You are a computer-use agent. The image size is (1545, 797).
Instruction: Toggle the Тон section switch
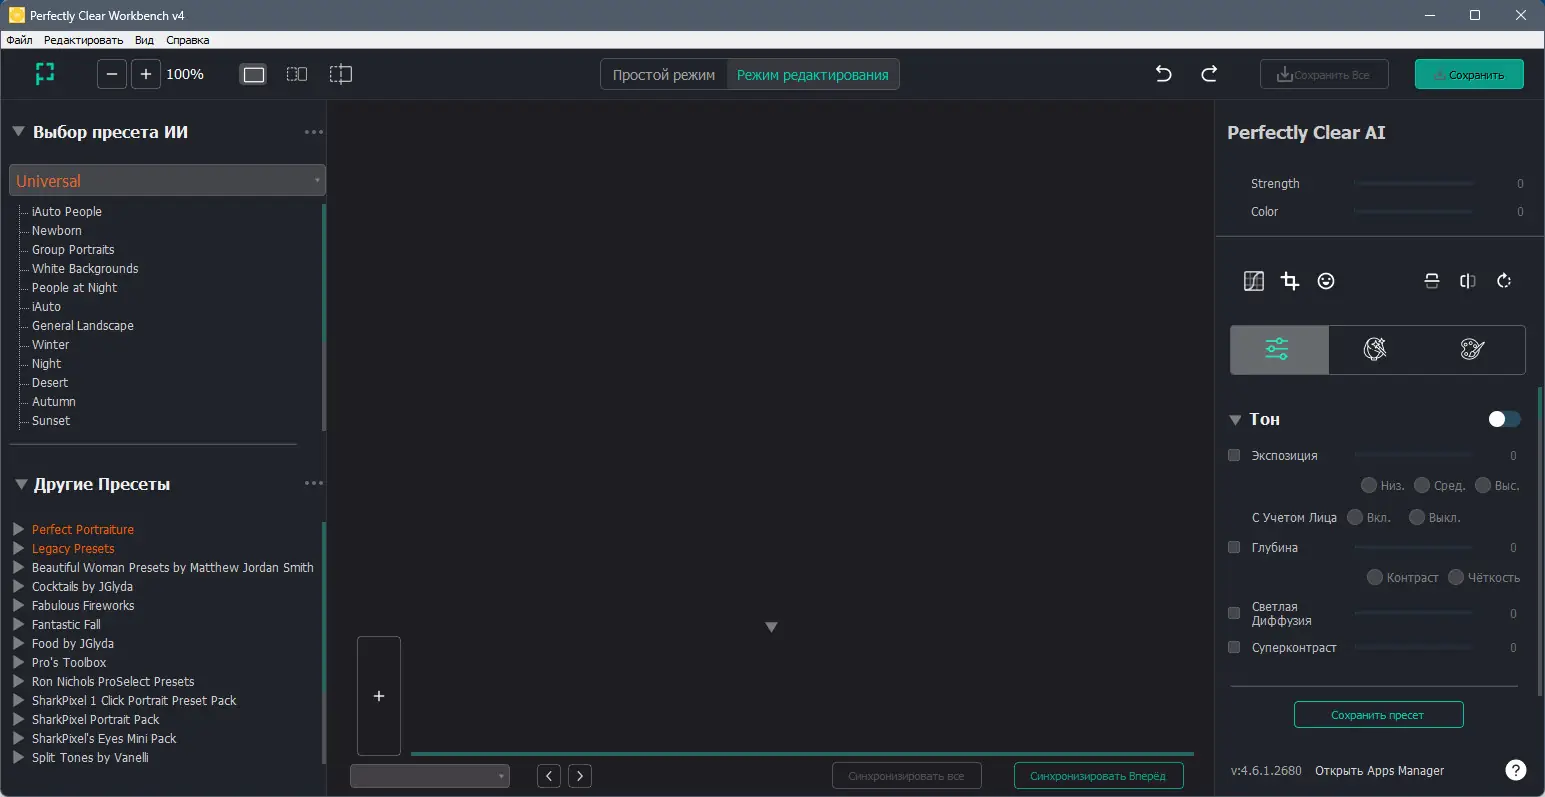pos(1504,419)
